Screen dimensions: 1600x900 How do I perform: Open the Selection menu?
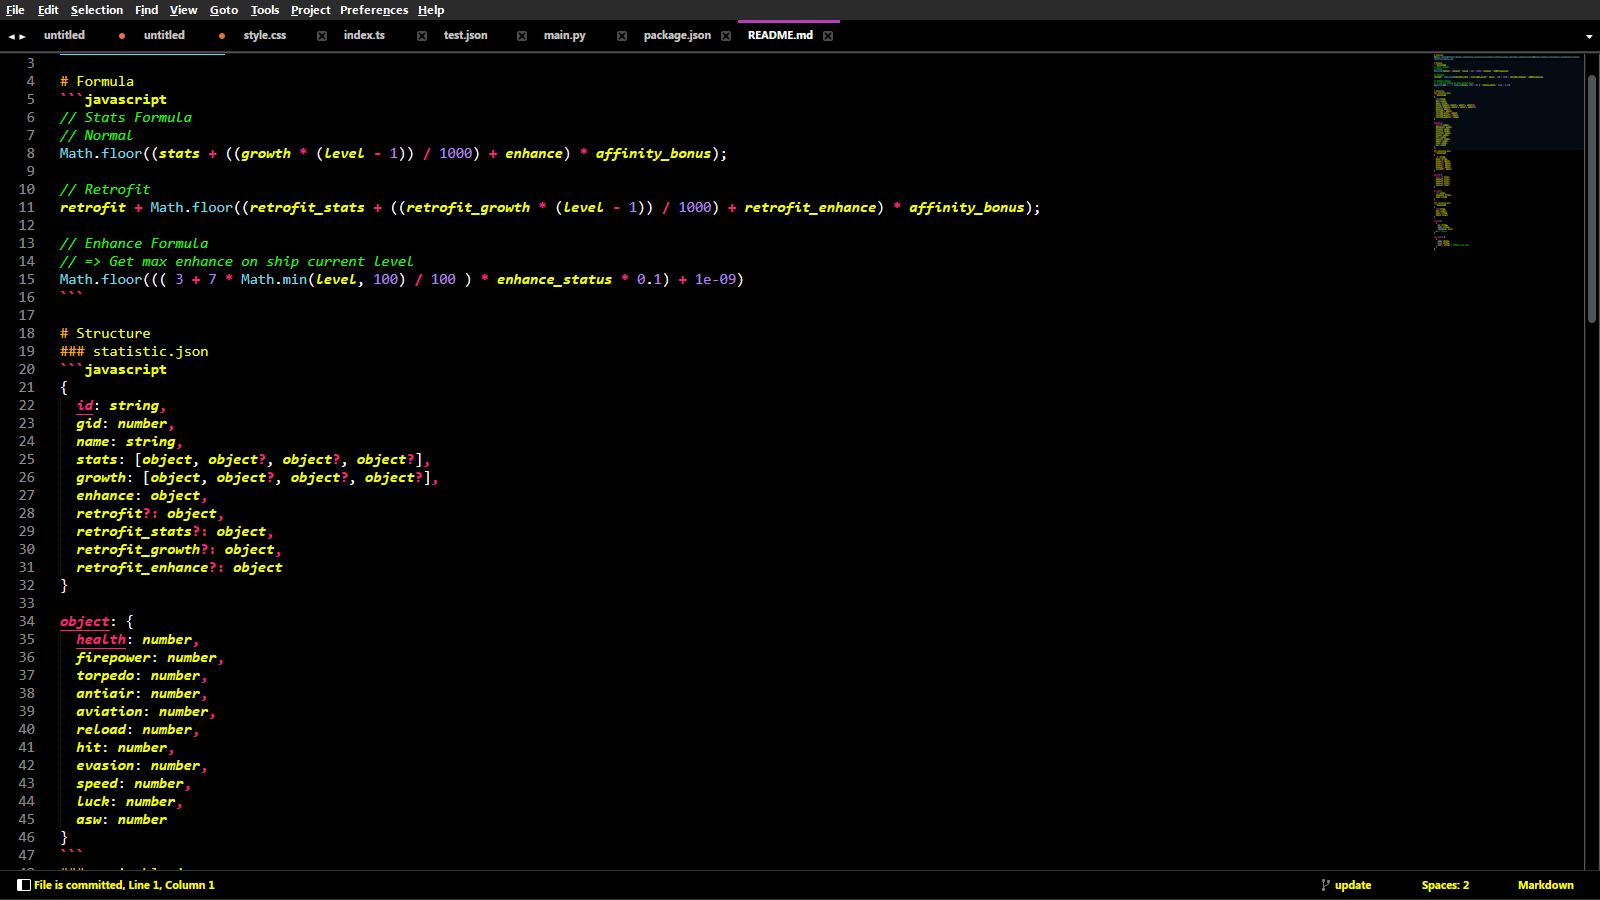(97, 10)
